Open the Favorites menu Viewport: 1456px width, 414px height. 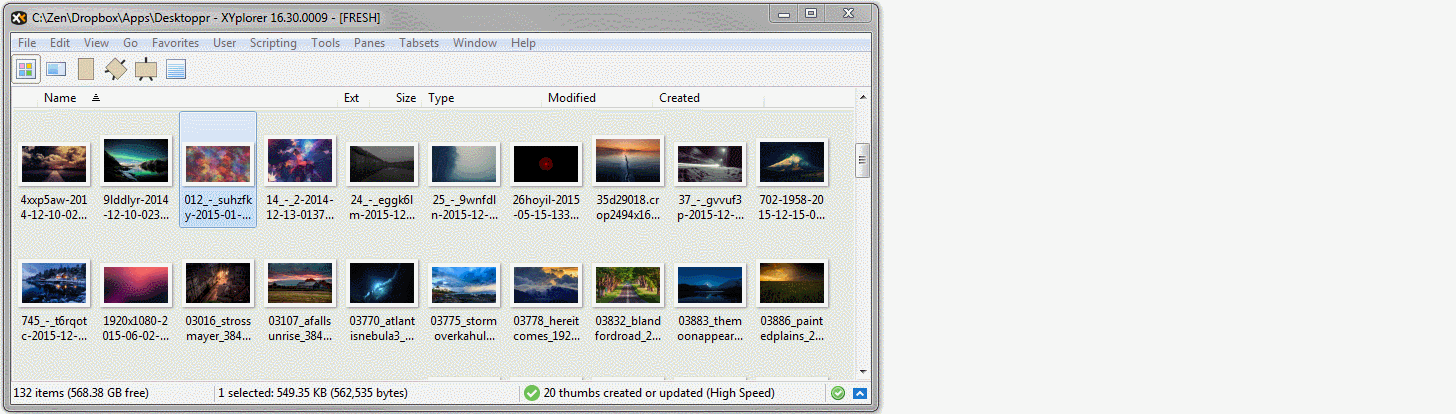coord(175,43)
